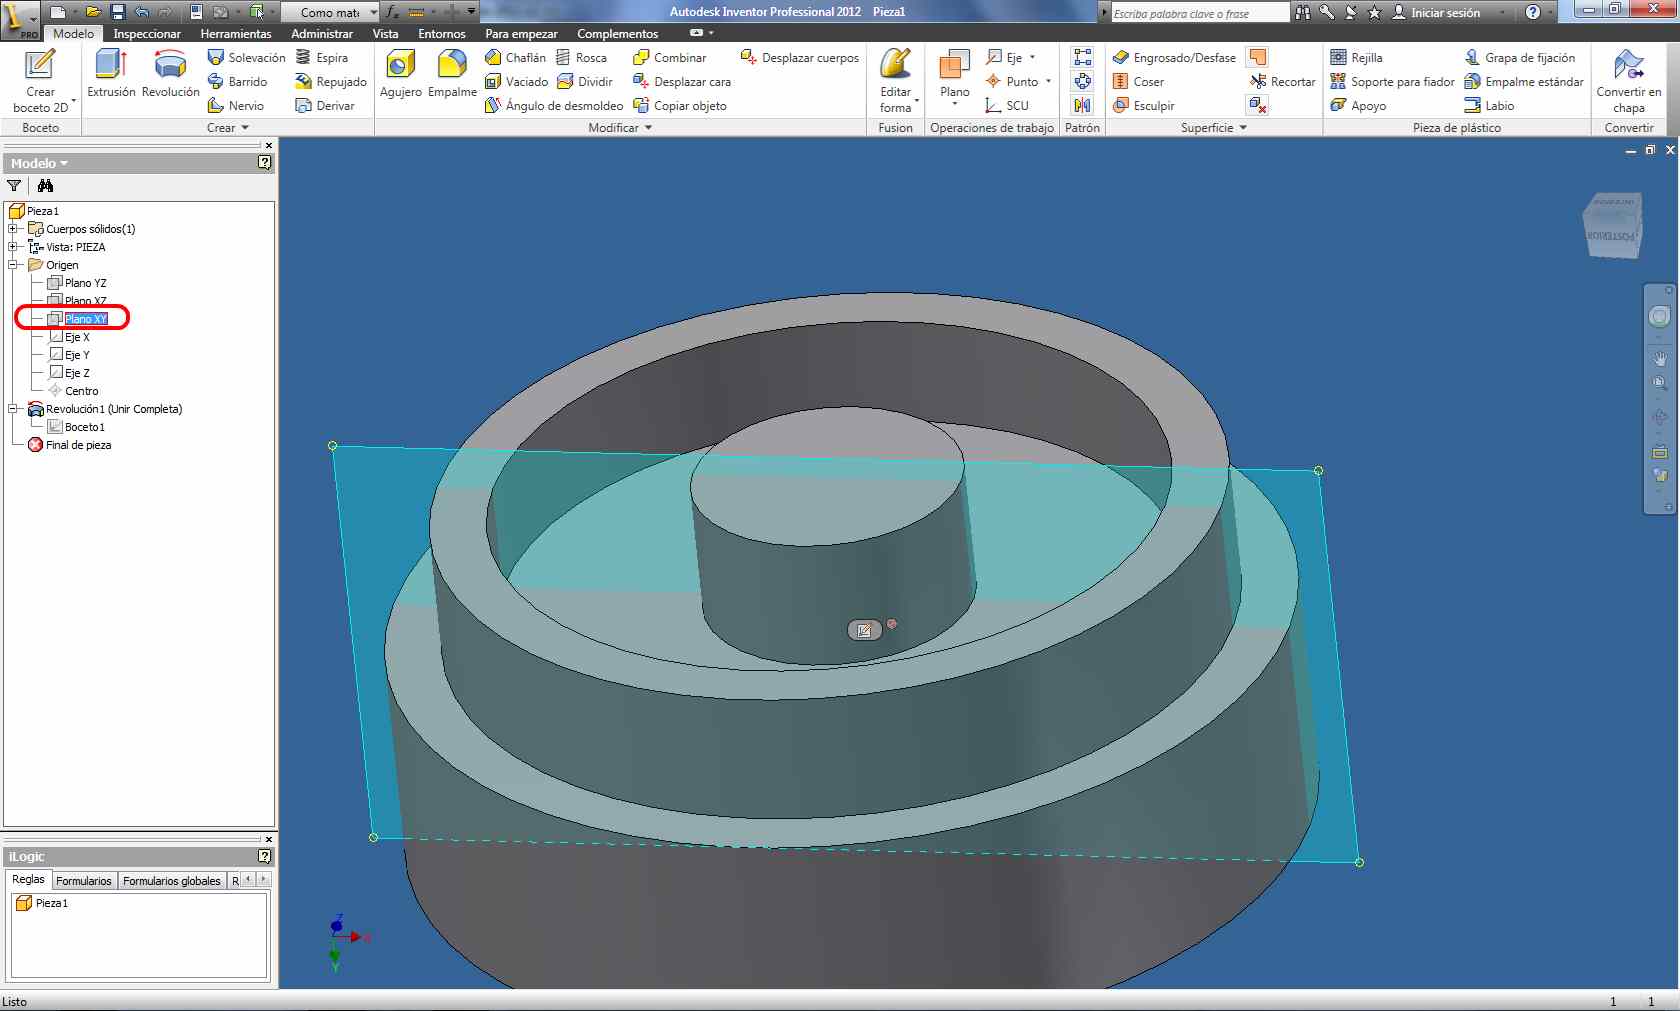Collapse Revolución1 feature node
1680x1011 pixels.
point(13,409)
